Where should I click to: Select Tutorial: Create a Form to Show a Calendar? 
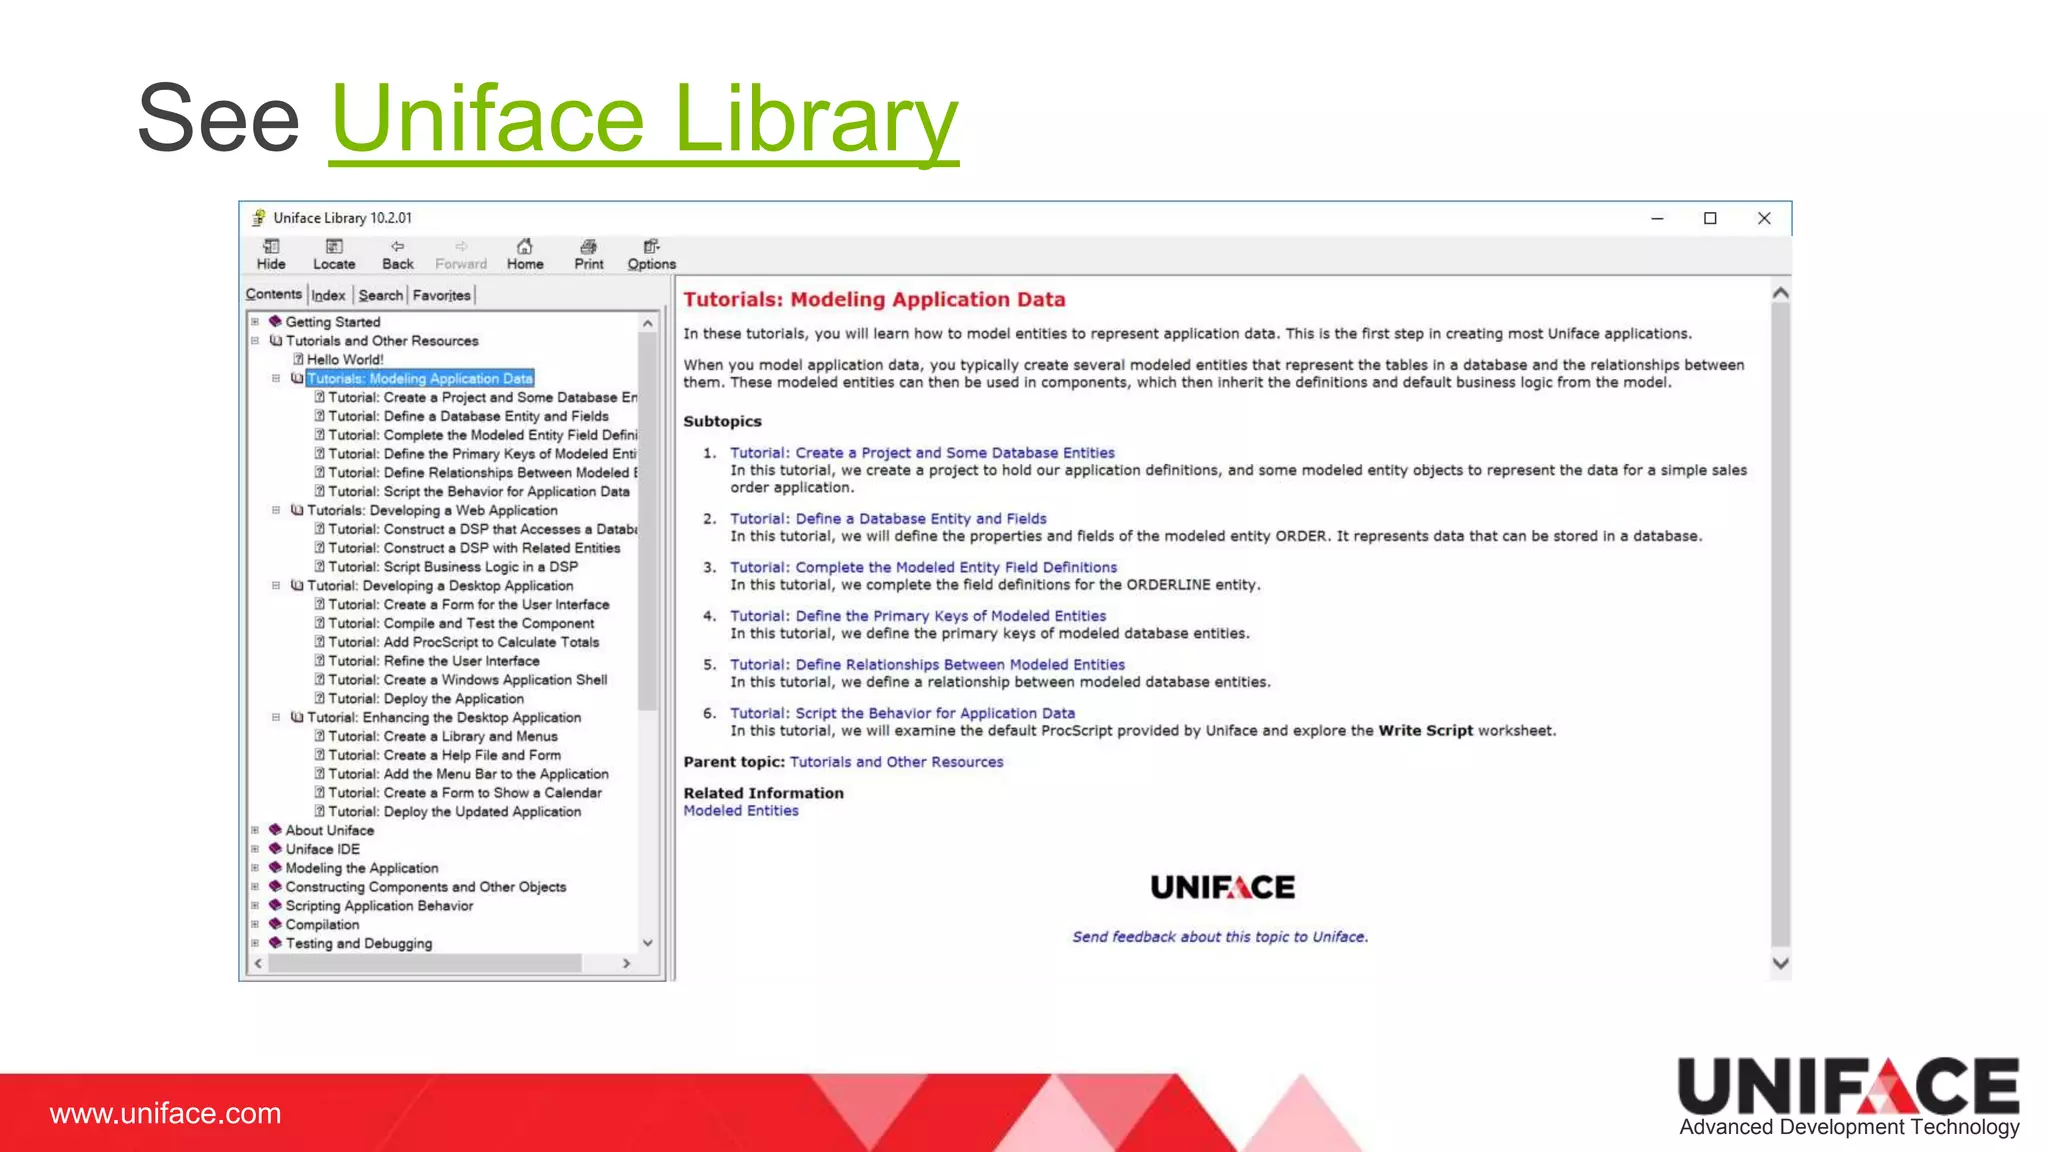pos(465,793)
